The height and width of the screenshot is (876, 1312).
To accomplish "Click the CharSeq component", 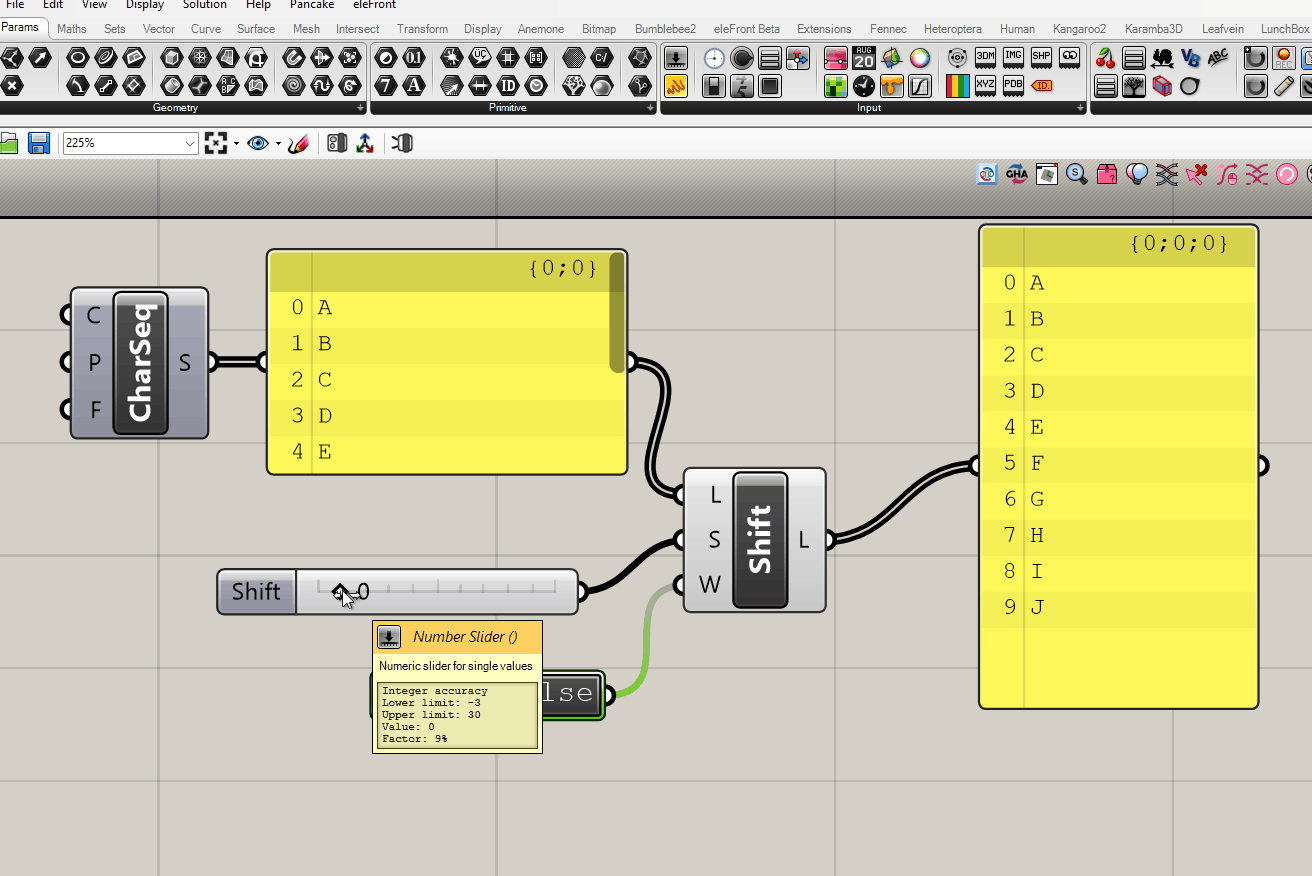I will coord(140,362).
